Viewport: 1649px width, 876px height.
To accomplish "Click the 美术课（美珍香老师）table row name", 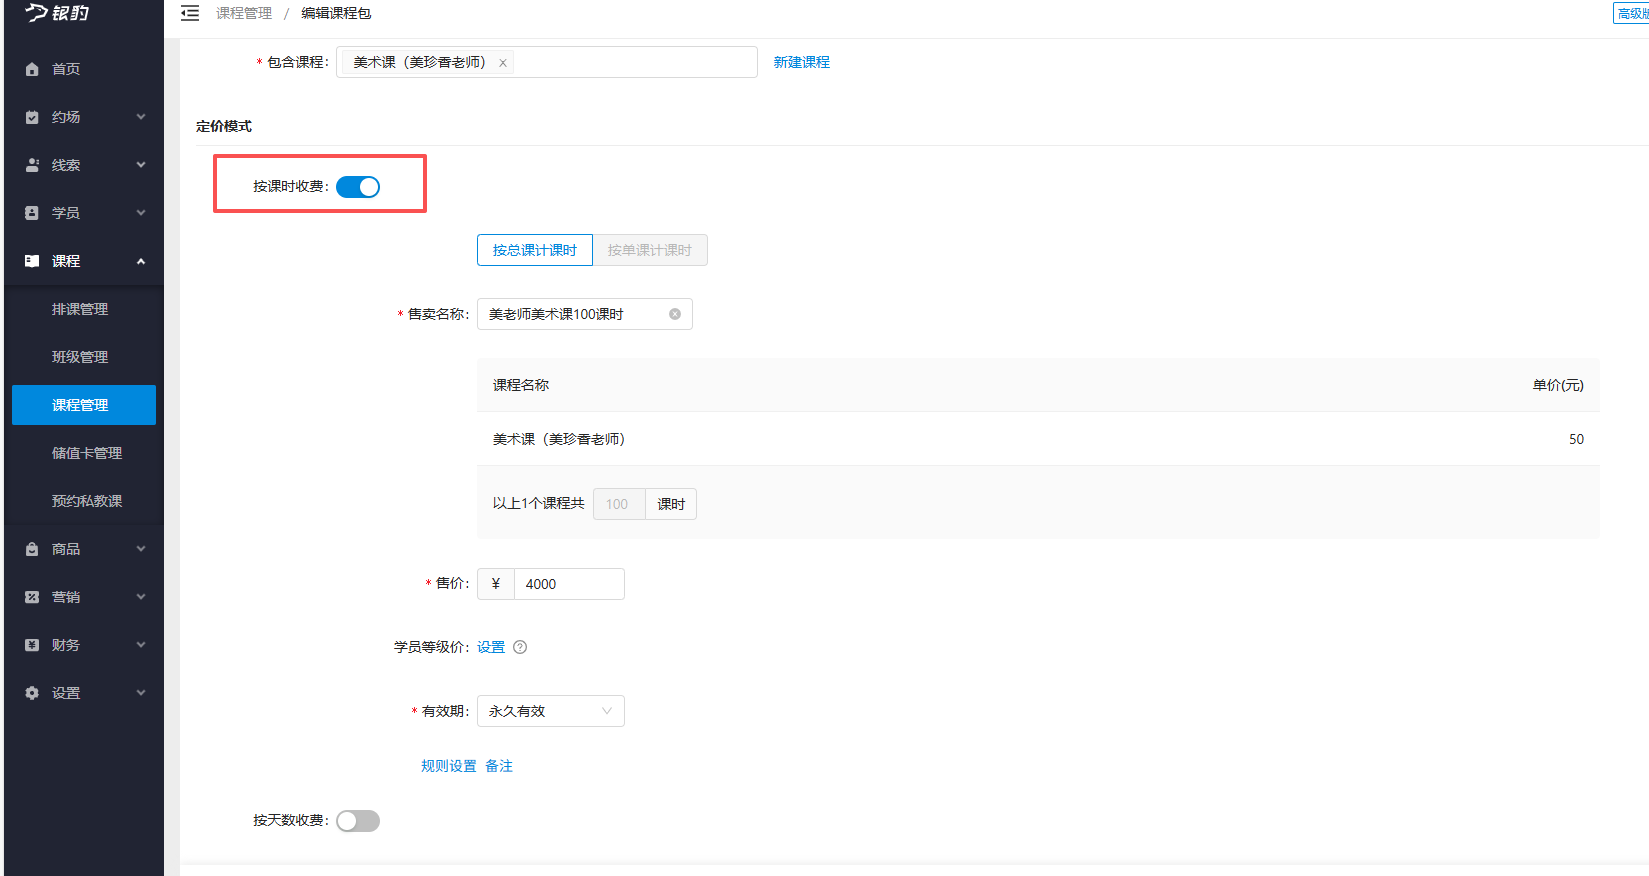I will pos(559,439).
